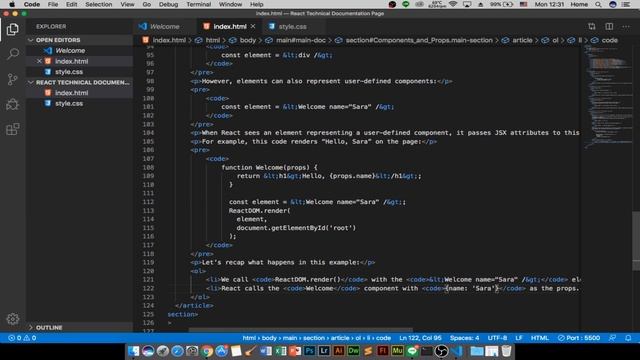Open the Go menu
Viewport: 640px width, 360px height.
pos(147,4)
